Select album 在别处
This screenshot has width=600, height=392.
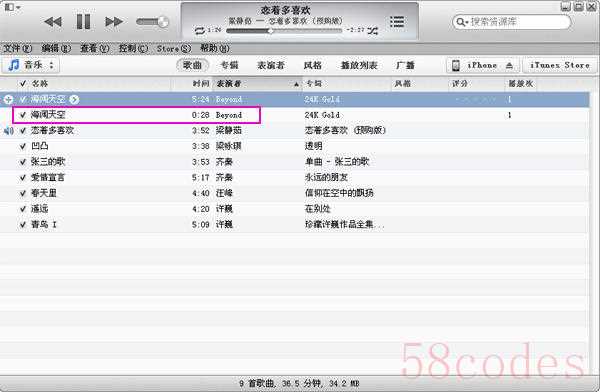(x=318, y=209)
